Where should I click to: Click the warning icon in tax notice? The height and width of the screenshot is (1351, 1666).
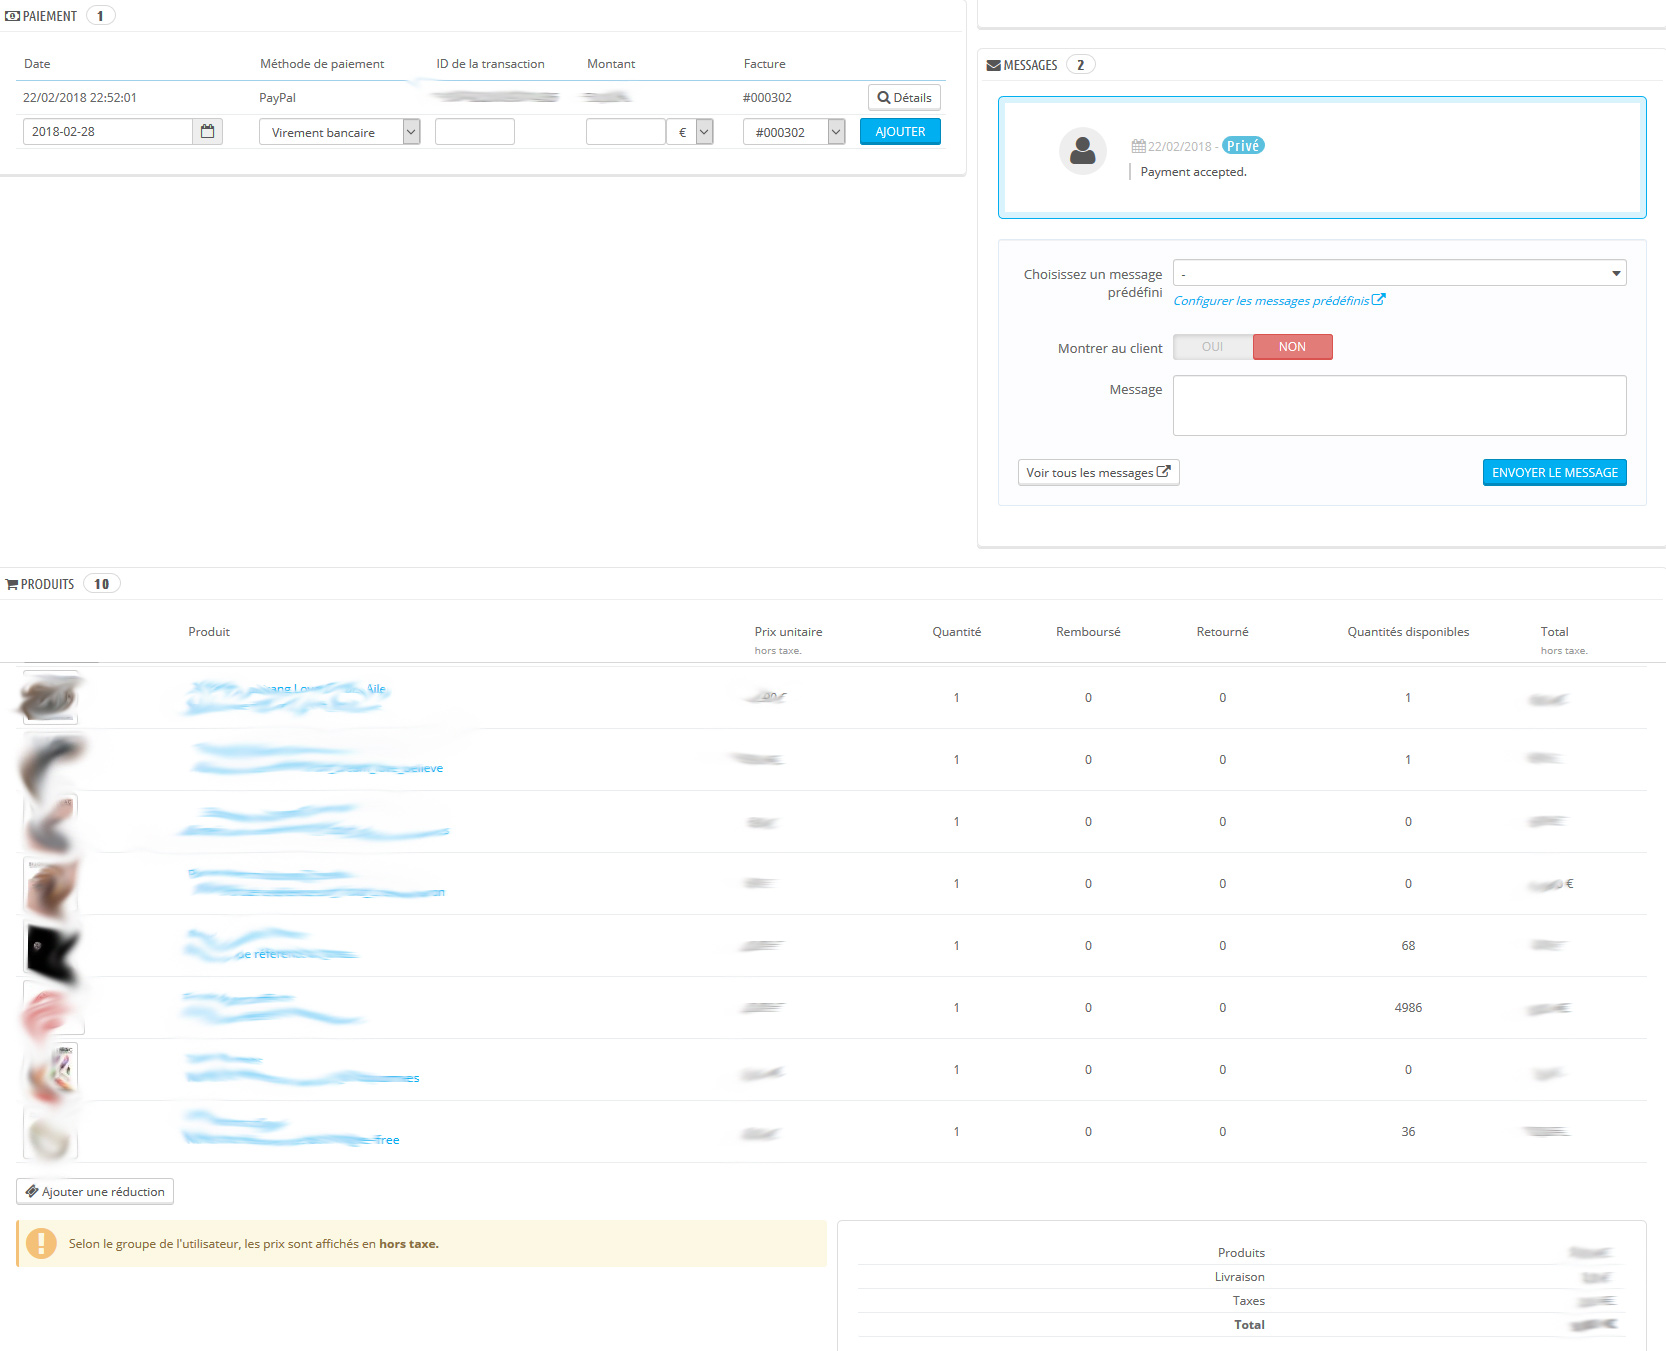(41, 1243)
